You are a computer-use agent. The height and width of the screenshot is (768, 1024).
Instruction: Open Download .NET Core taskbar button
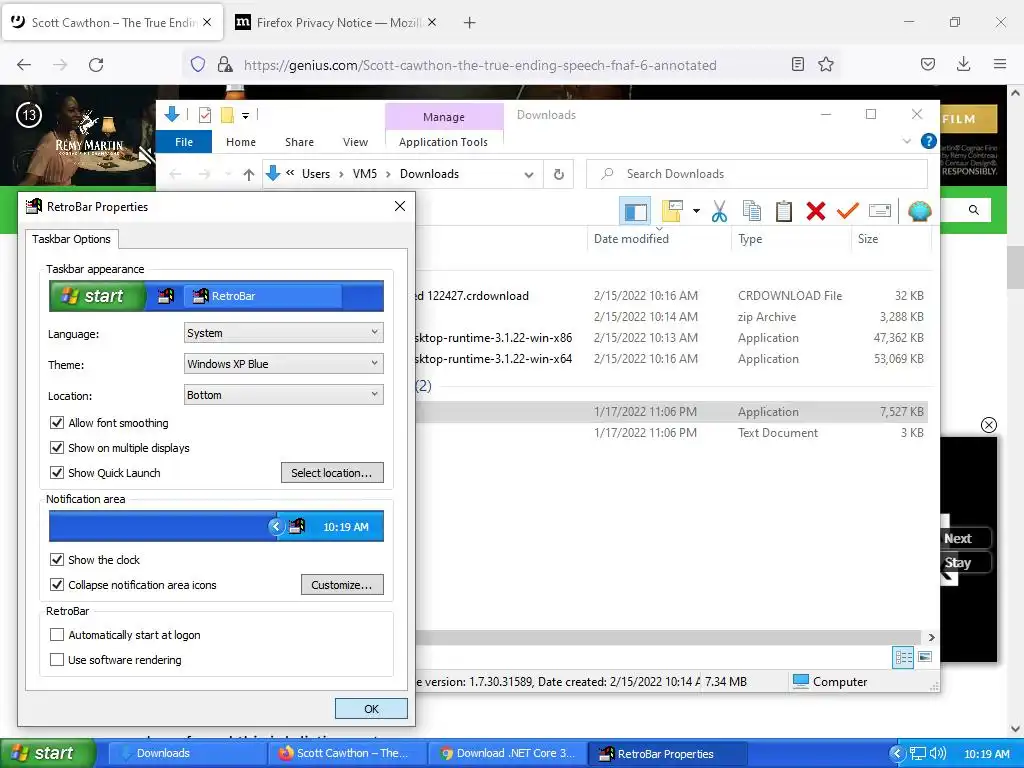(x=508, y=754)
